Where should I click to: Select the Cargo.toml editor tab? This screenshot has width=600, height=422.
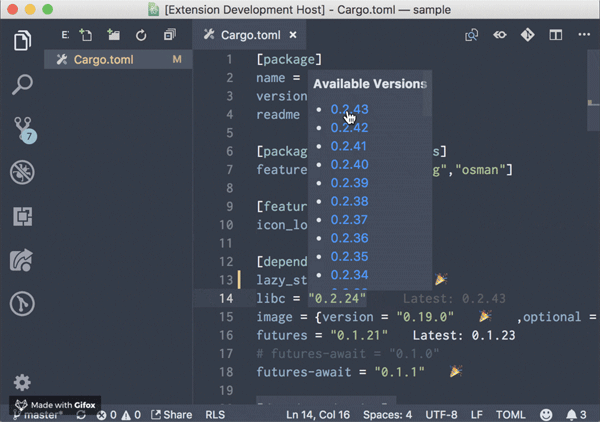click(x=252, y=35)
